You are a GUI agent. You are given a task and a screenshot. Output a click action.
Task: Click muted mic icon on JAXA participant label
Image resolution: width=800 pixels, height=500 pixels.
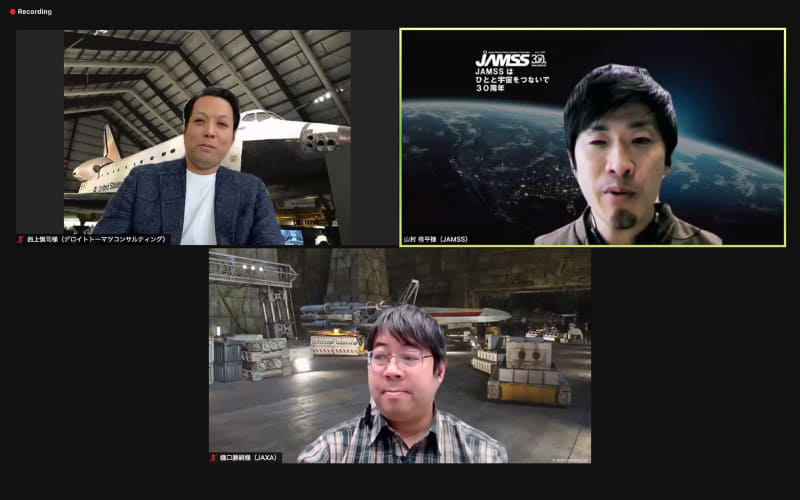(x=214, y=458)
